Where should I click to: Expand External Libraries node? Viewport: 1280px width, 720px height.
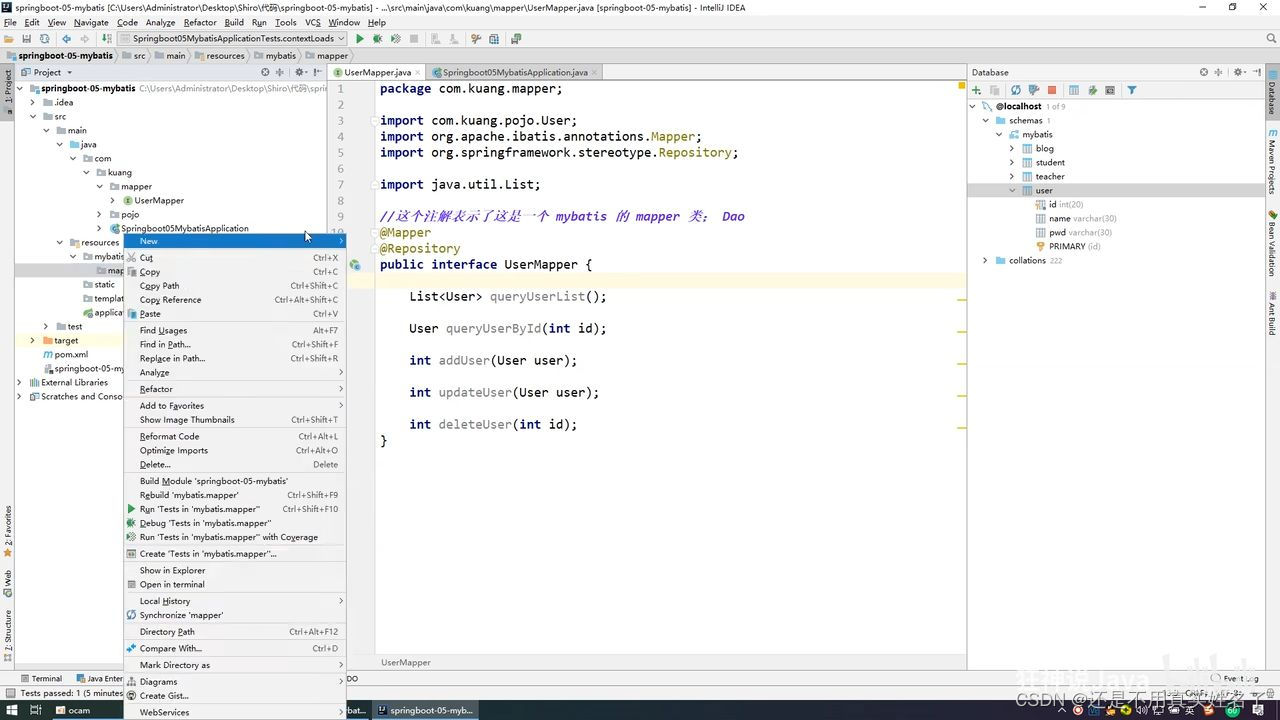click(x=19, y=382)
